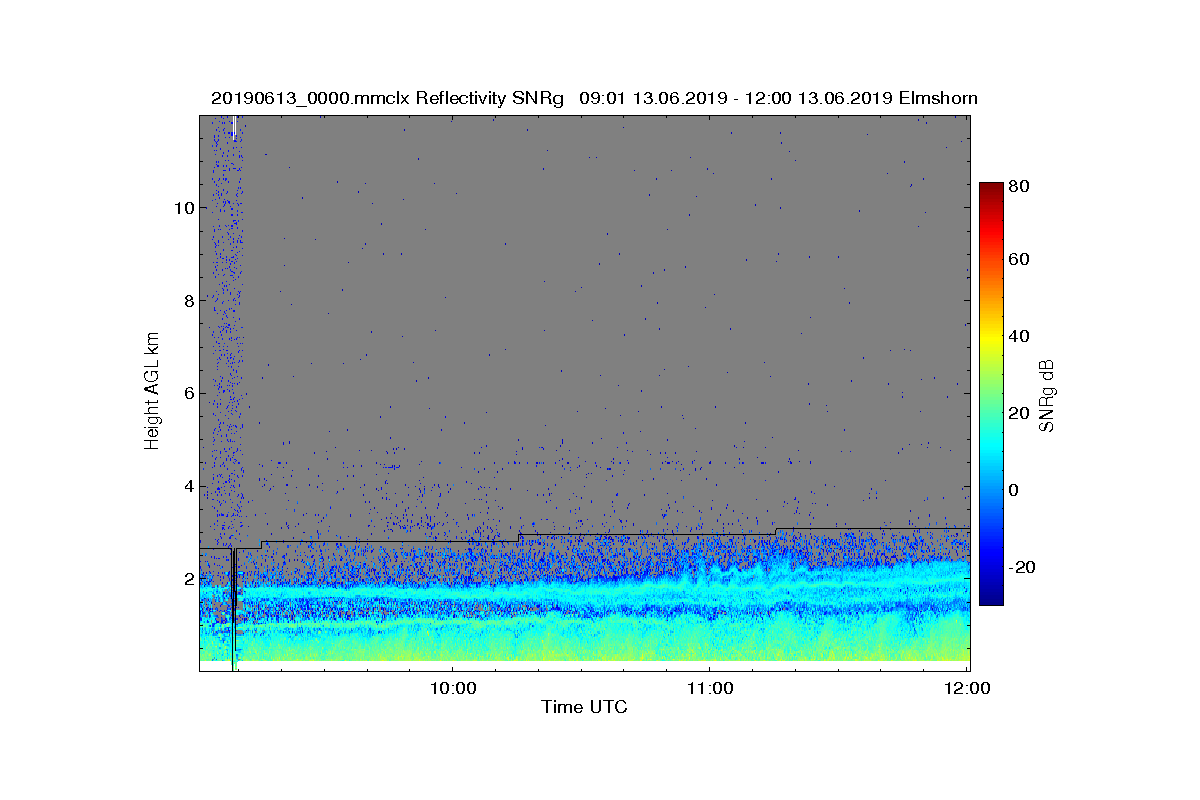1200x800 pixels.
Task: Click the colorbar value 40
Action: point(1020,336)
